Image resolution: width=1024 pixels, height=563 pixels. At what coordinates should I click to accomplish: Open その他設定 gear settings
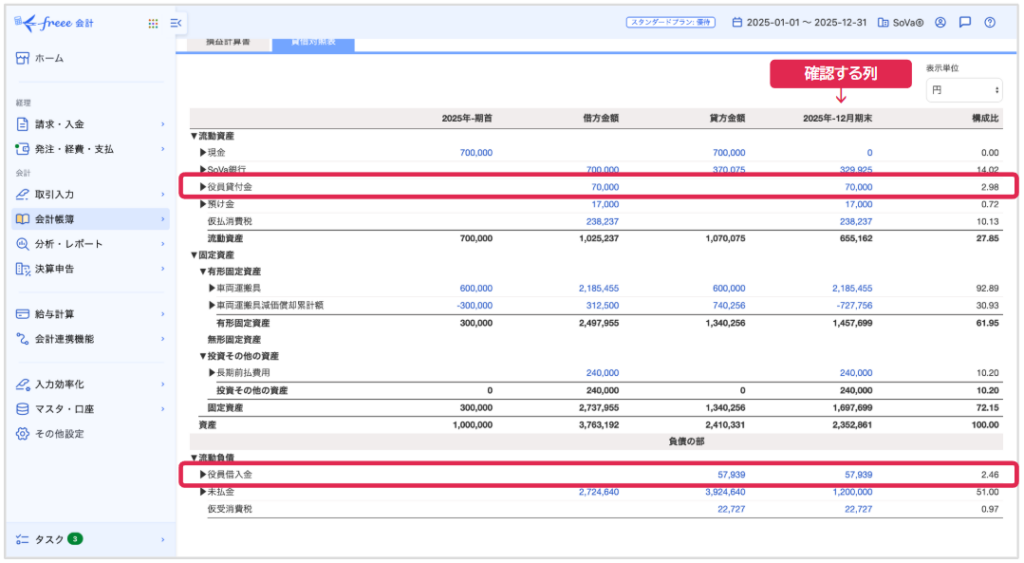tap(23, 434)
